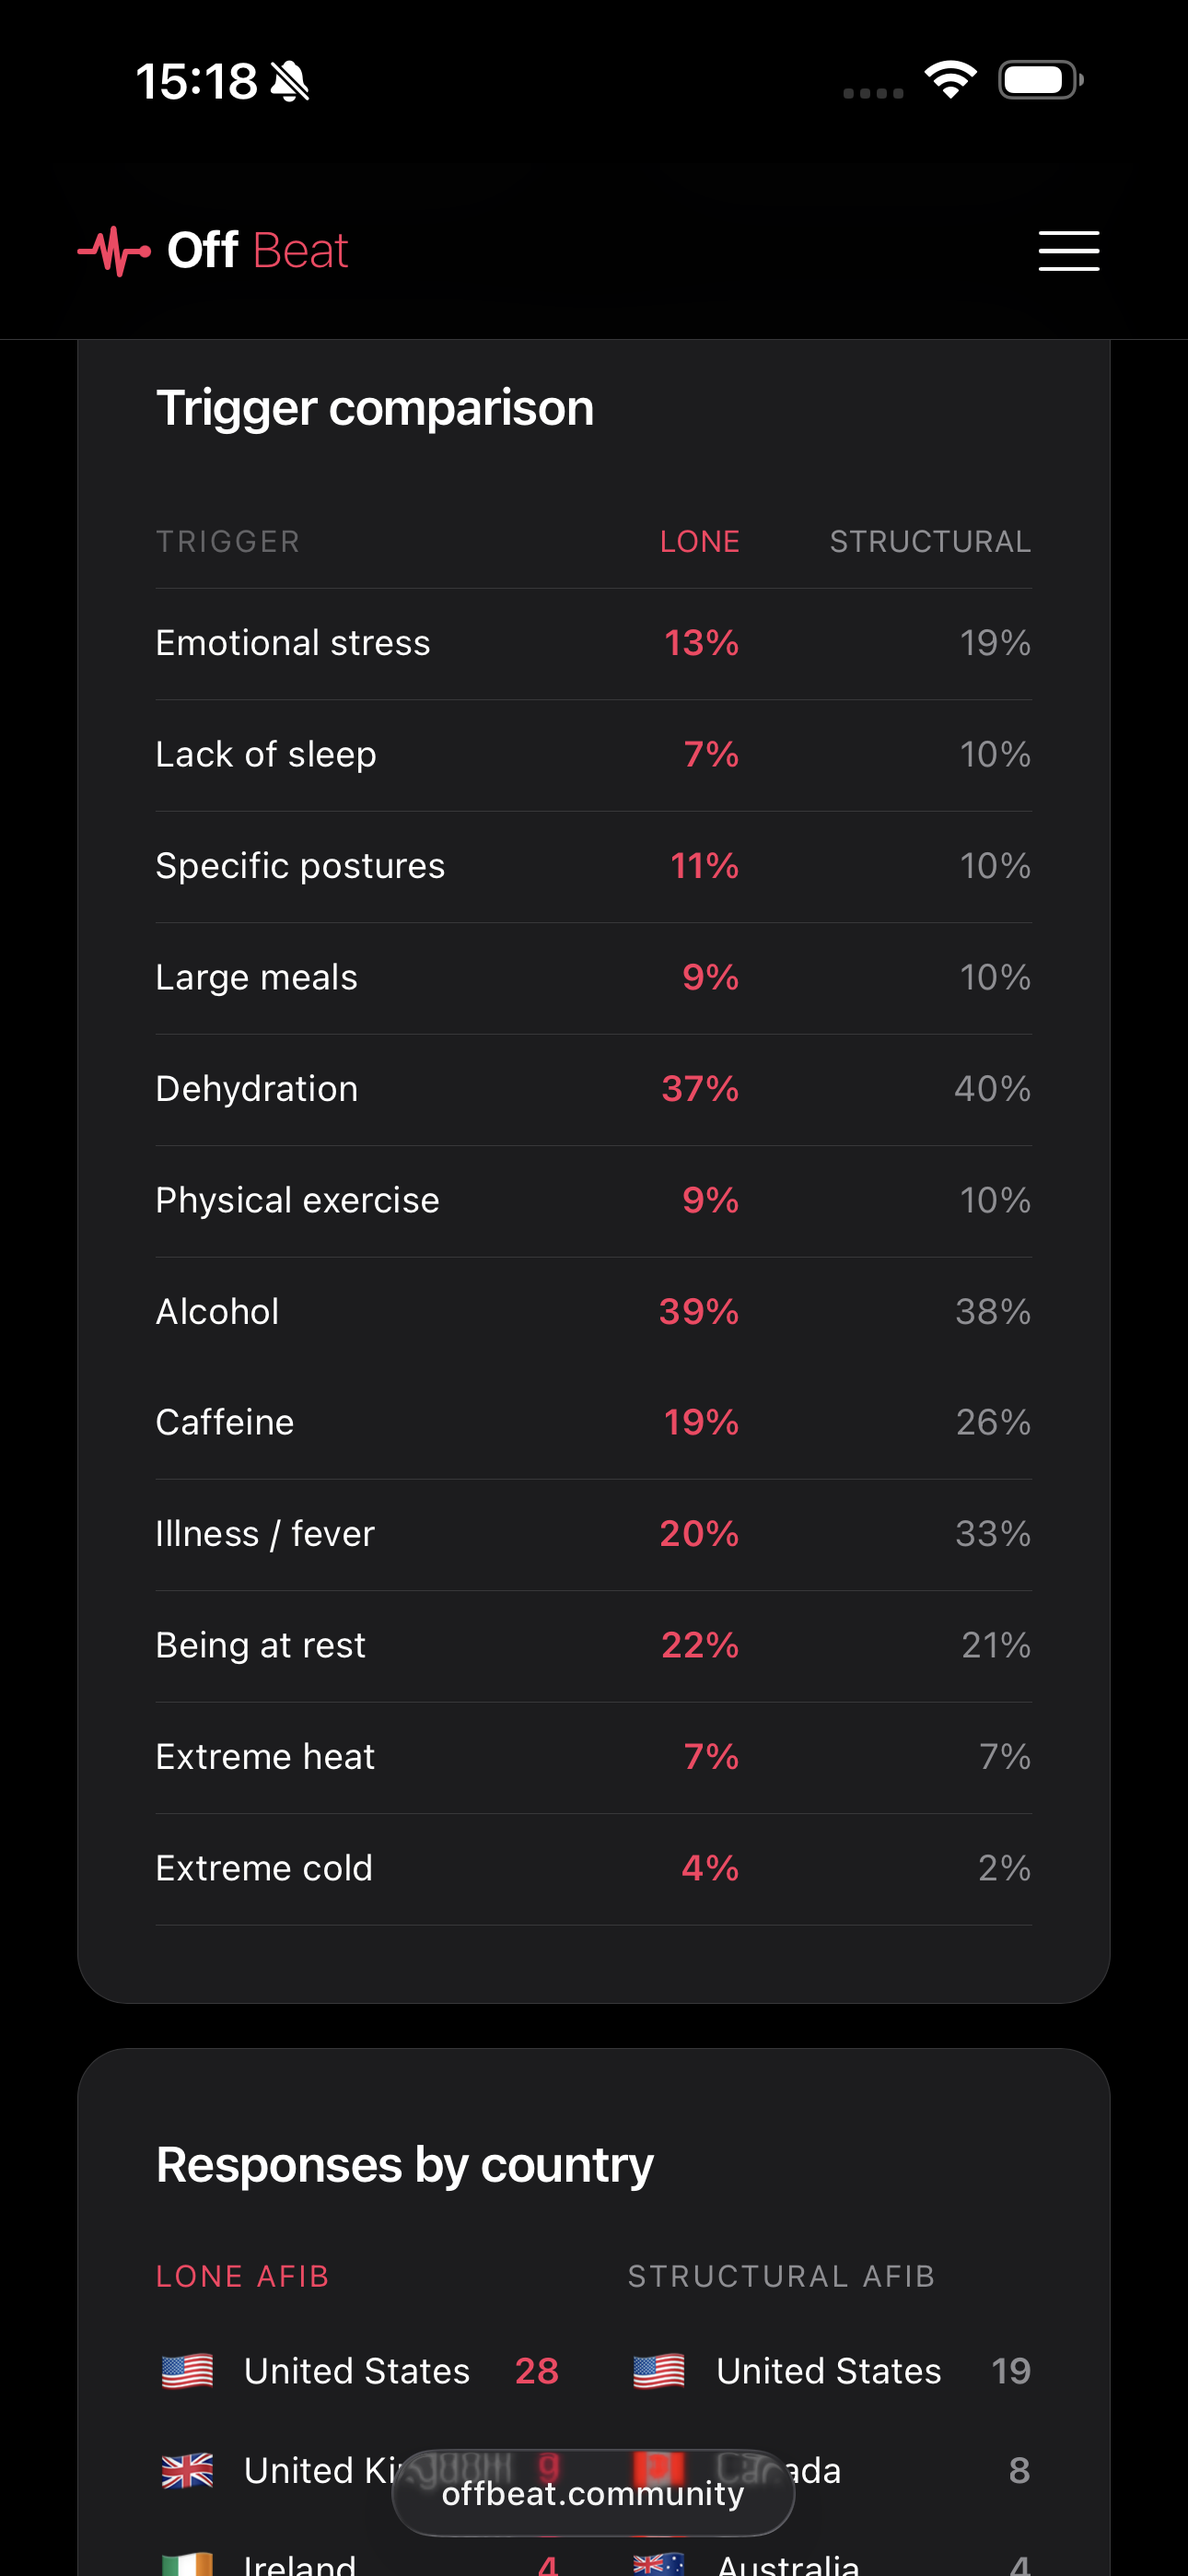Viewport: 1188px width, 2576px height.
Task: Tap the Alcohol 39% lone value
Action: coord(699,1311)
